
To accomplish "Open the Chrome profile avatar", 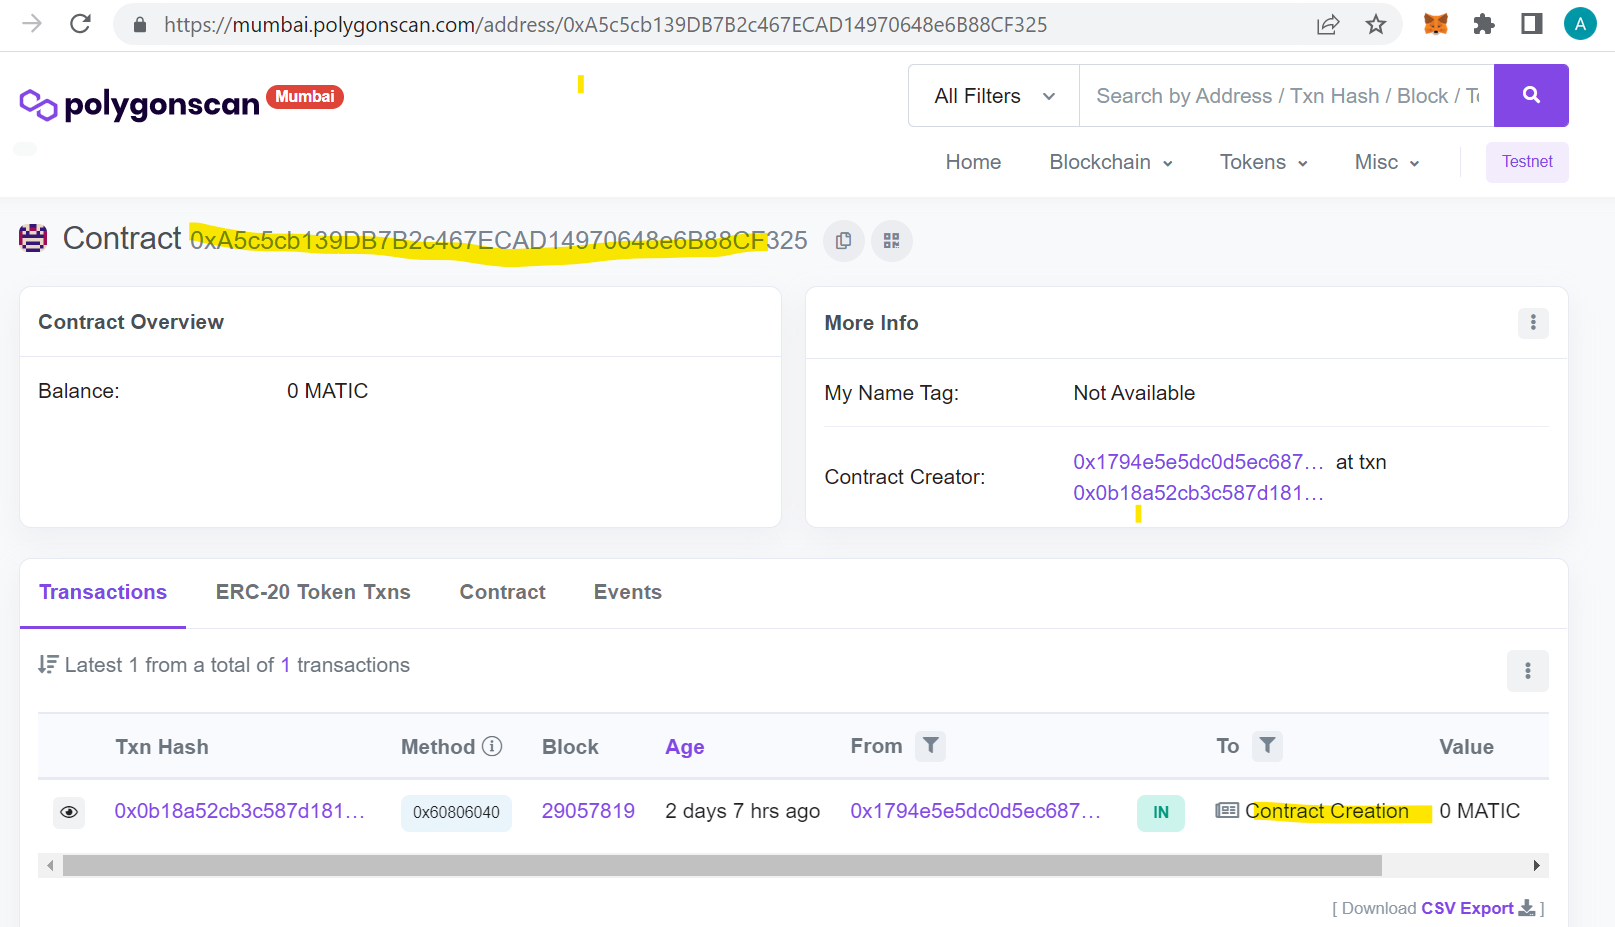I will tap(1580, 23).
